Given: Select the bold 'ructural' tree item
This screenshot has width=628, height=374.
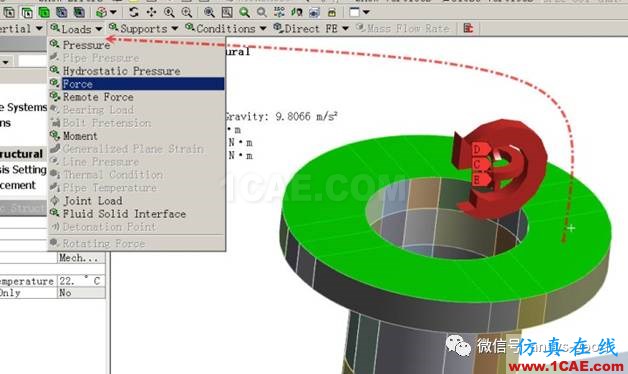Looking at the screenshot, I should coord(21,154).
